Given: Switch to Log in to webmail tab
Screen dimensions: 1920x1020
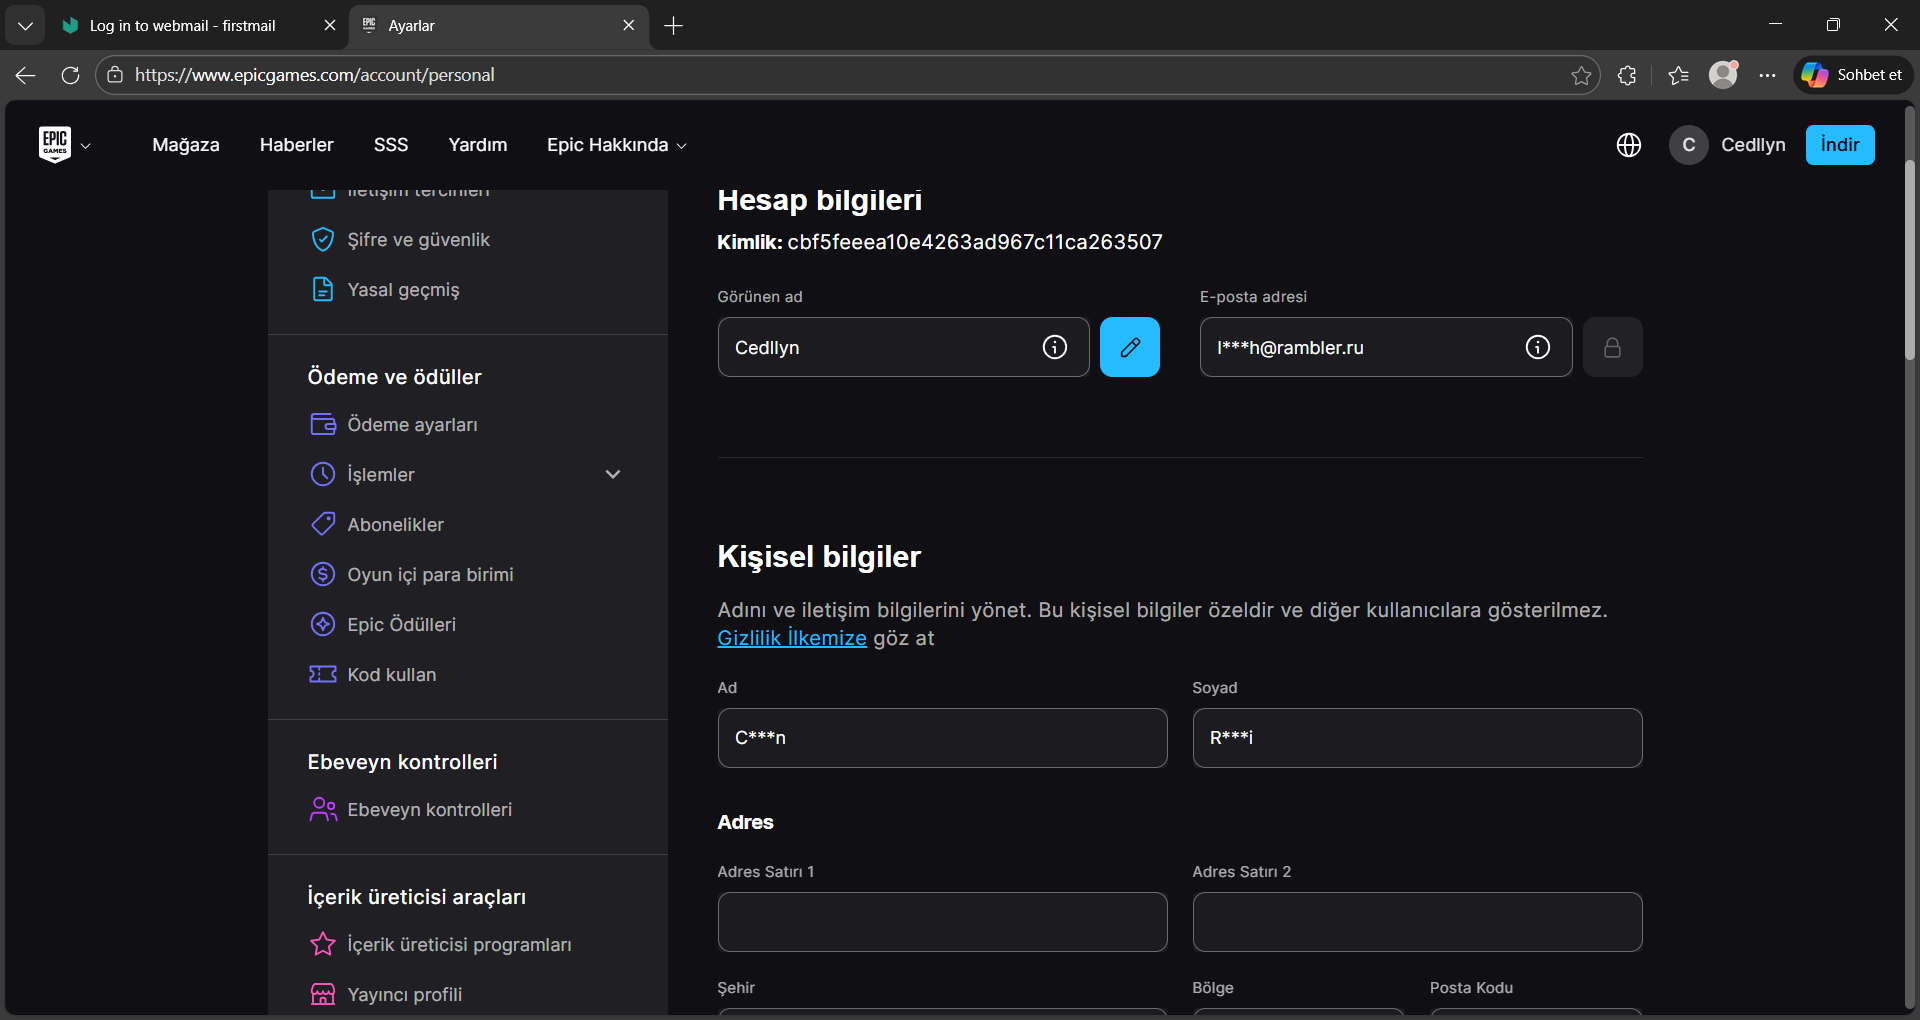Looking at the screenshot, I should 199,26.
